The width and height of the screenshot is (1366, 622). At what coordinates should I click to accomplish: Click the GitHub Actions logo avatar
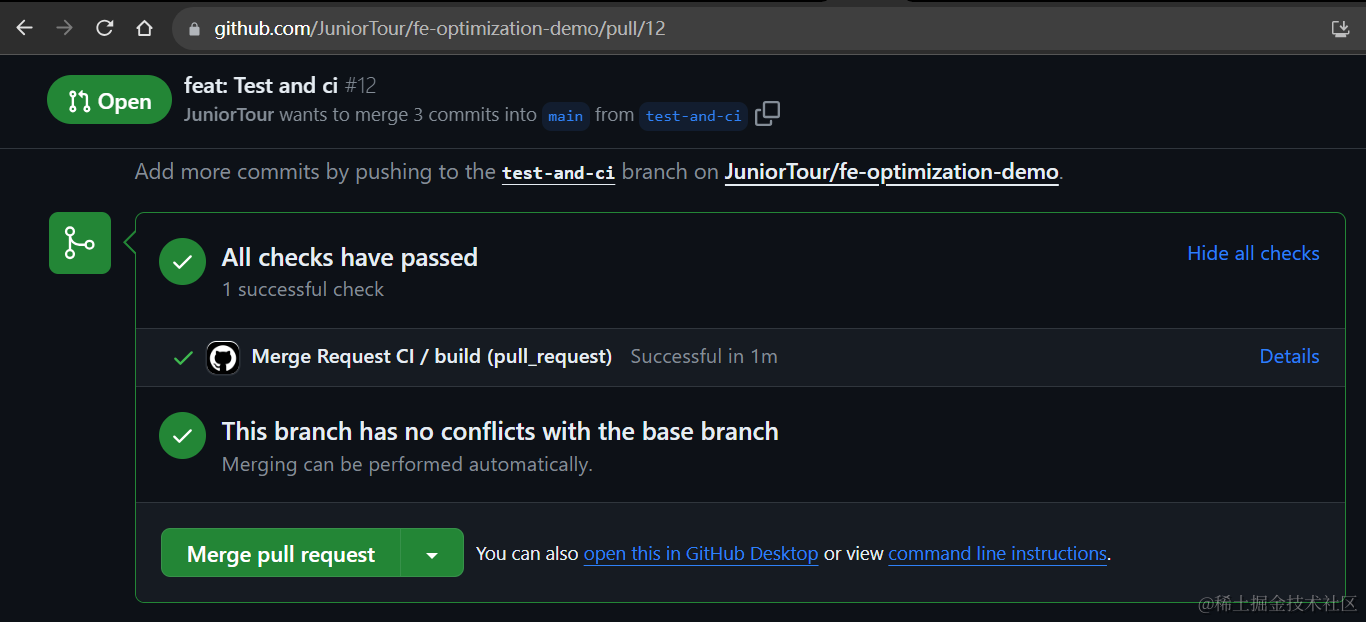pos(223,357)
